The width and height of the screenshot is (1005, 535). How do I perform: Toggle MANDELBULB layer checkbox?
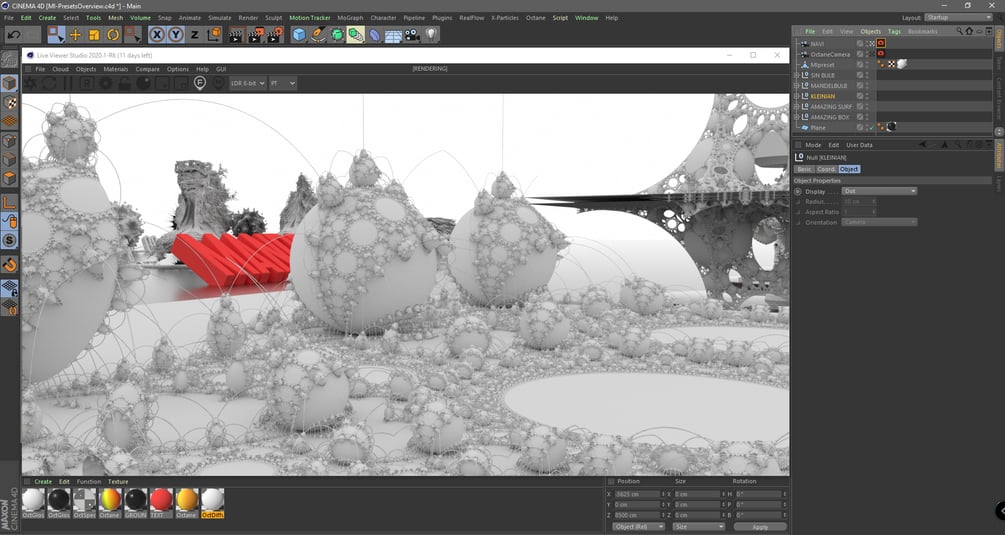[x=860, y=86]
